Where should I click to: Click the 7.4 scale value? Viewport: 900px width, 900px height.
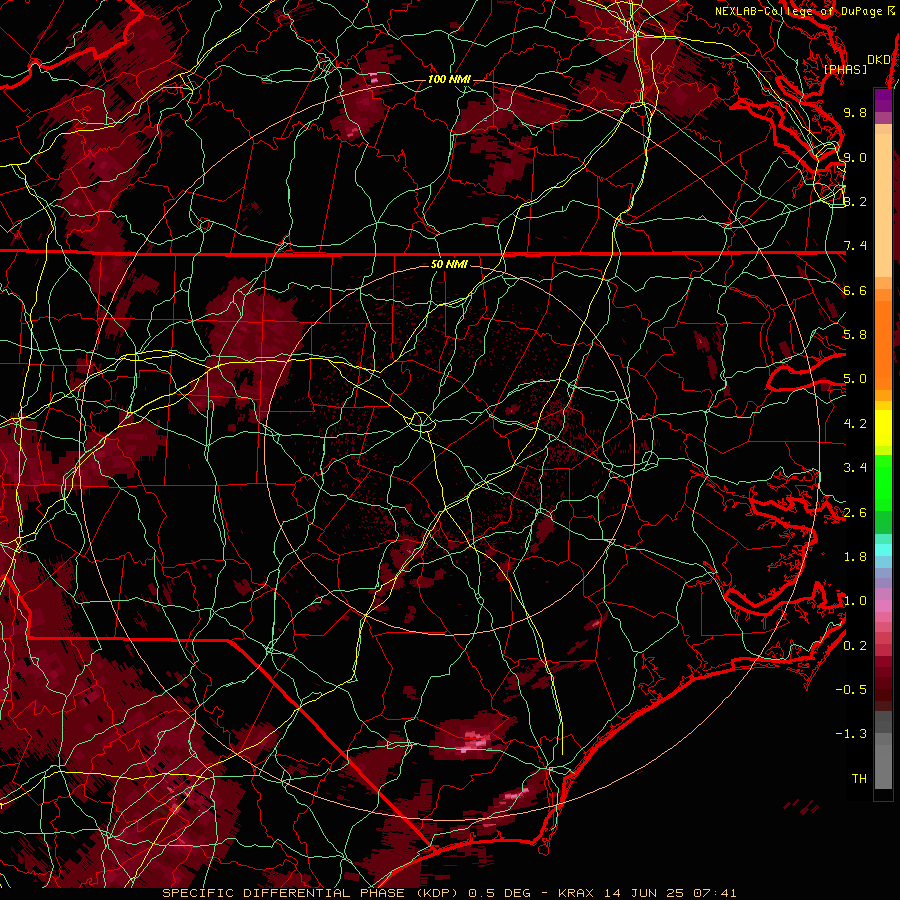(855, 246)
